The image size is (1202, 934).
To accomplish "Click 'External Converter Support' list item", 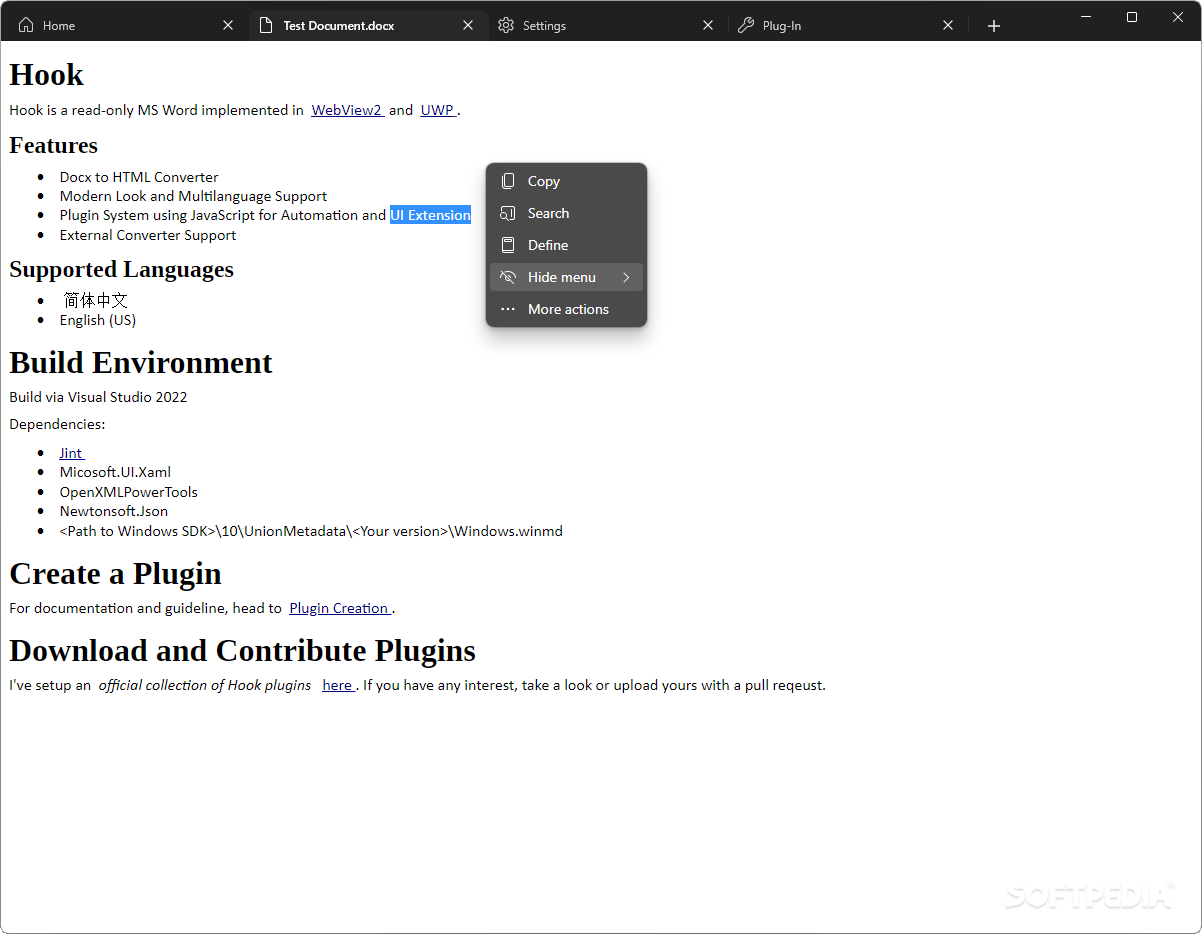I will tap(148, 235).
